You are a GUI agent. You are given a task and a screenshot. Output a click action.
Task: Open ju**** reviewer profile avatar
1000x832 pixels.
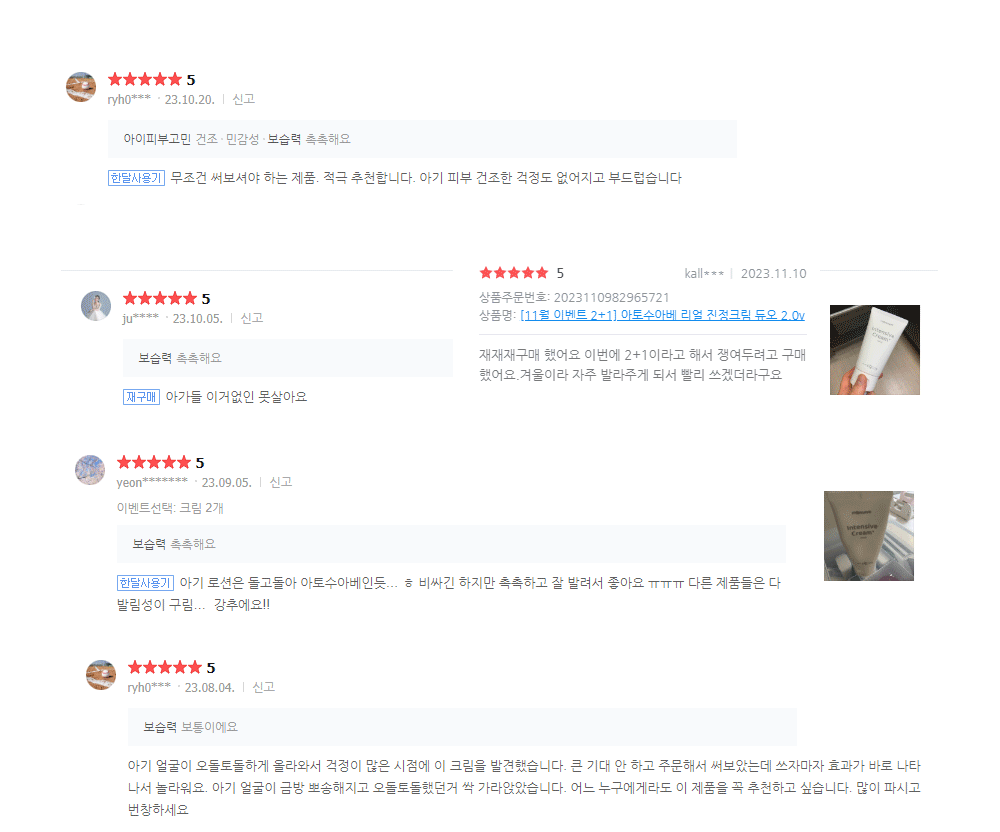96,306
